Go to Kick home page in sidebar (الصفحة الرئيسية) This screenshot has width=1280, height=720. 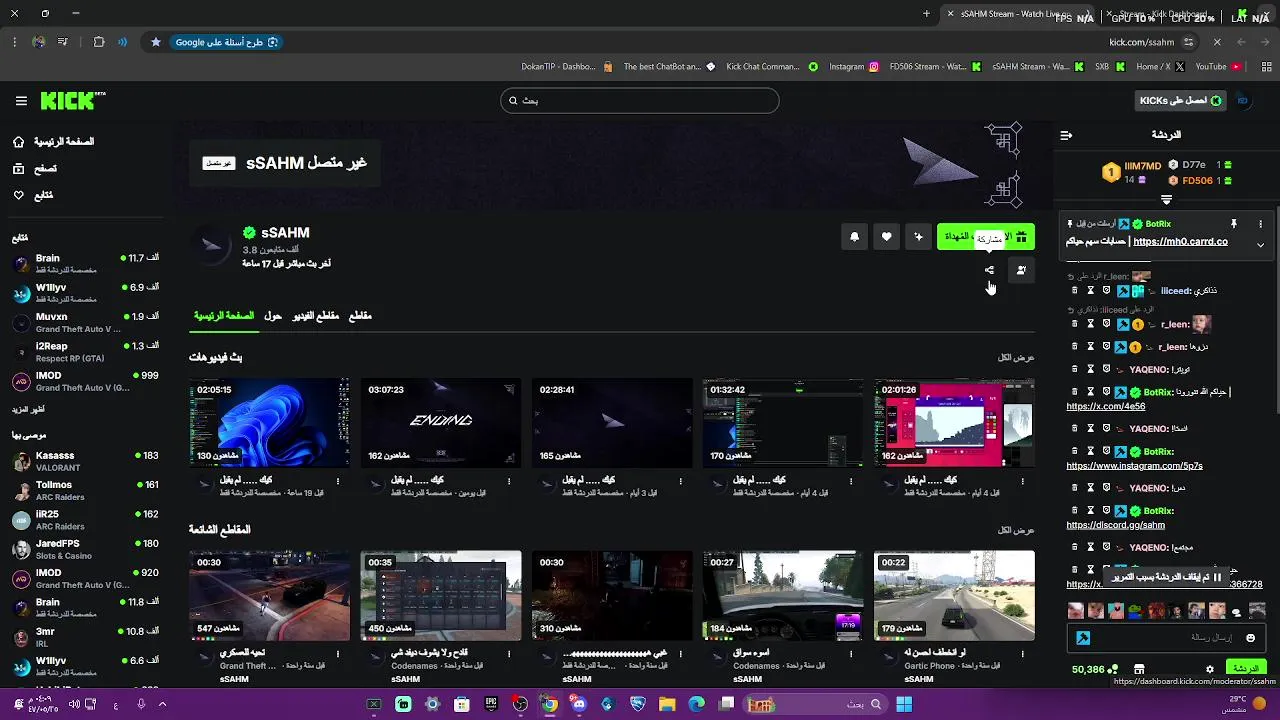[54, 142]
